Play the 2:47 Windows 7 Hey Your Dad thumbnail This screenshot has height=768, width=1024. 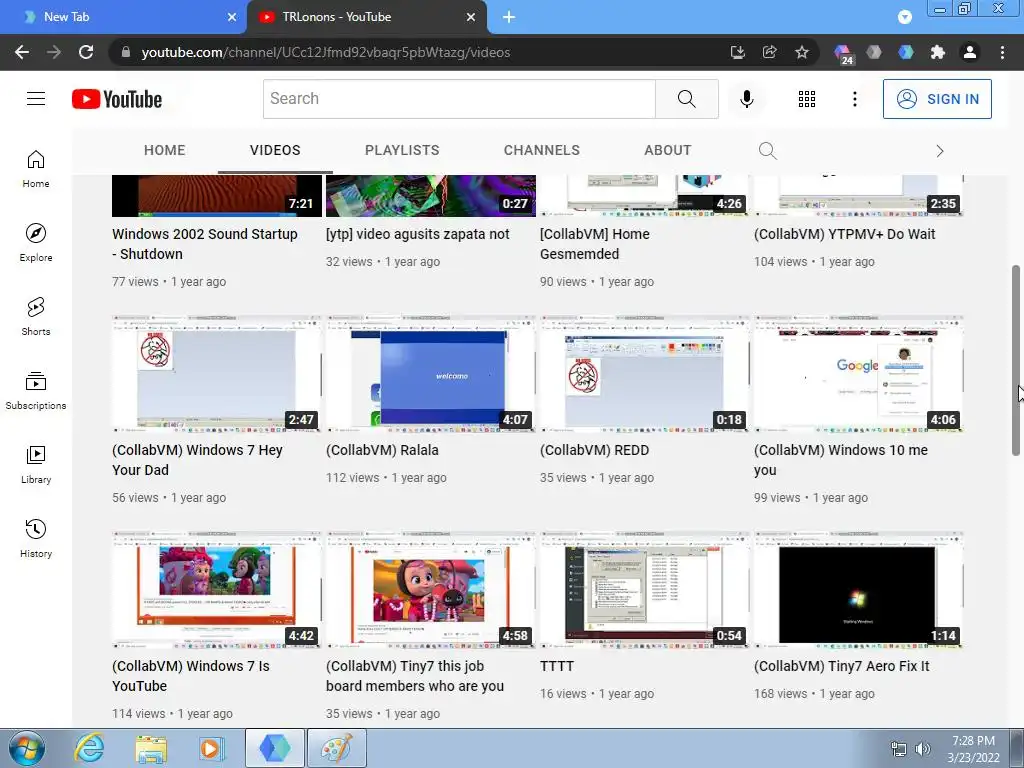217,374
